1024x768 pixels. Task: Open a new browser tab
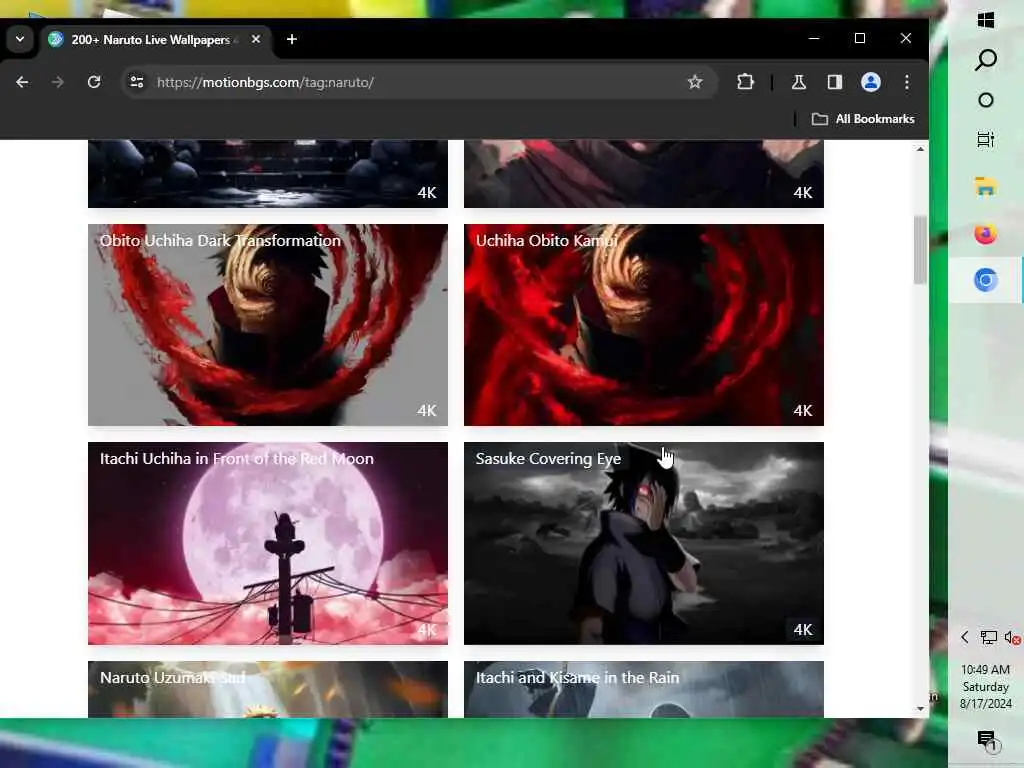(x=292, y=39)
